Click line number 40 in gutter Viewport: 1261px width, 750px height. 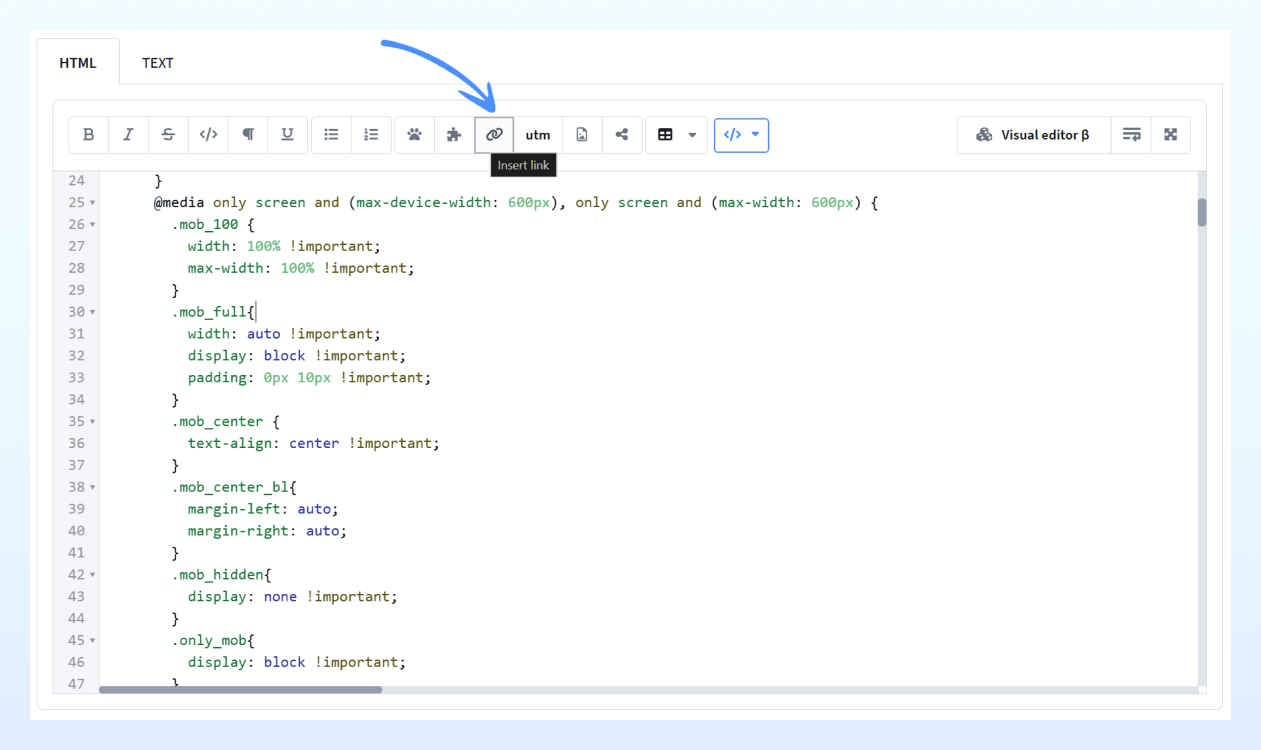(77, 531)
